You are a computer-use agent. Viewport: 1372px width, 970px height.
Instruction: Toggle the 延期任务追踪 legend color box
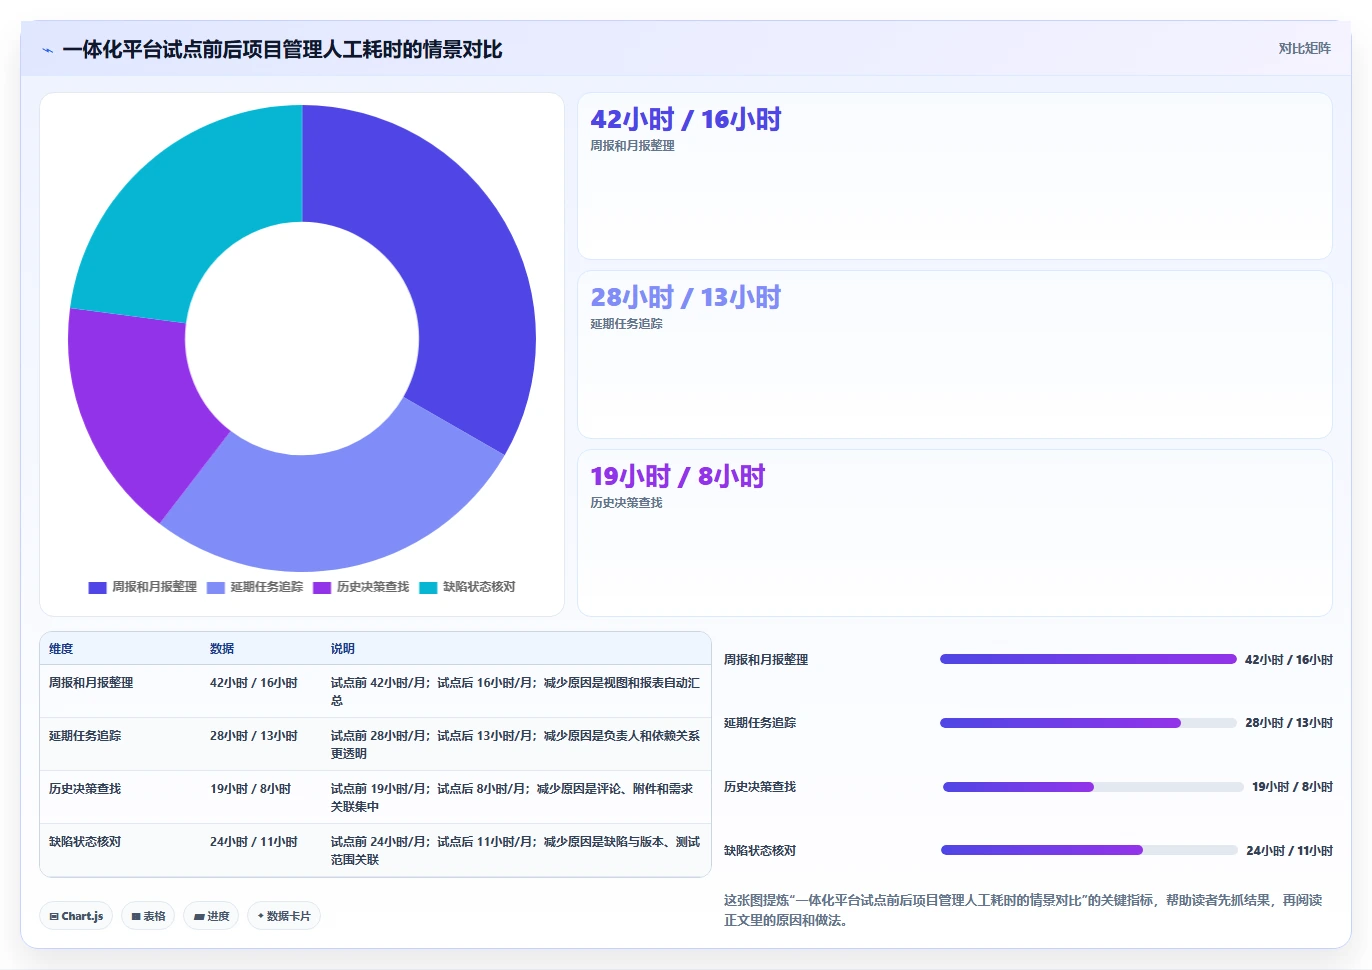[216, 588]
